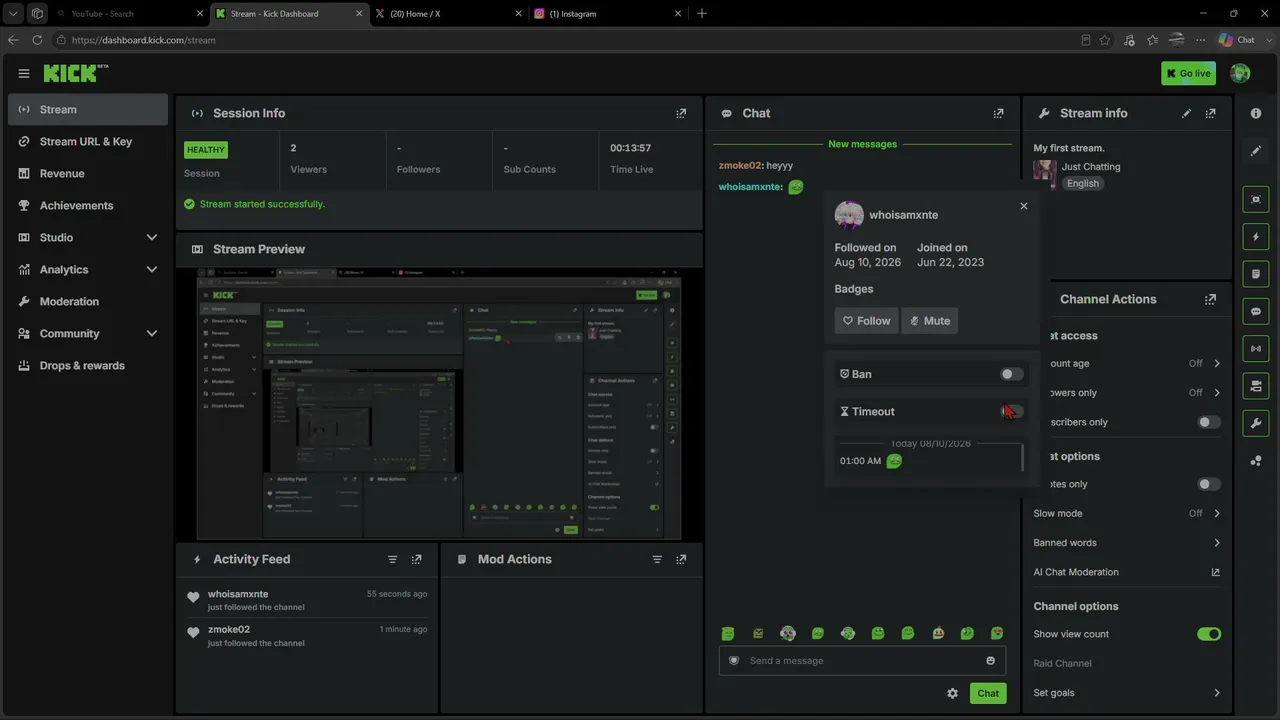Open Stream URL & Key page
The height and width of the screenshot is (720, 1280).
click(88, 142)
